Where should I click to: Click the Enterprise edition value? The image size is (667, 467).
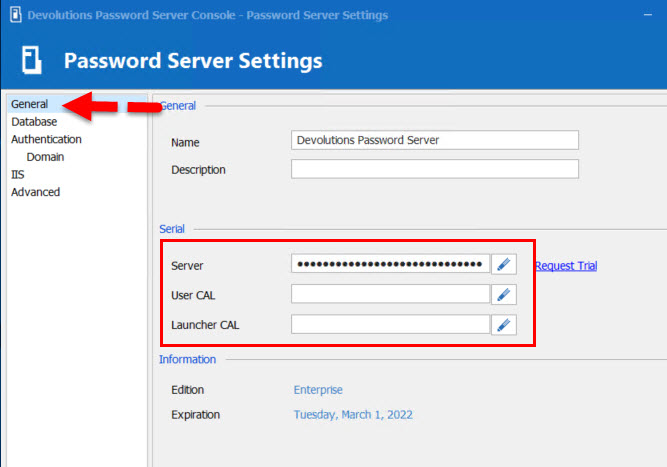pos(318,390)
